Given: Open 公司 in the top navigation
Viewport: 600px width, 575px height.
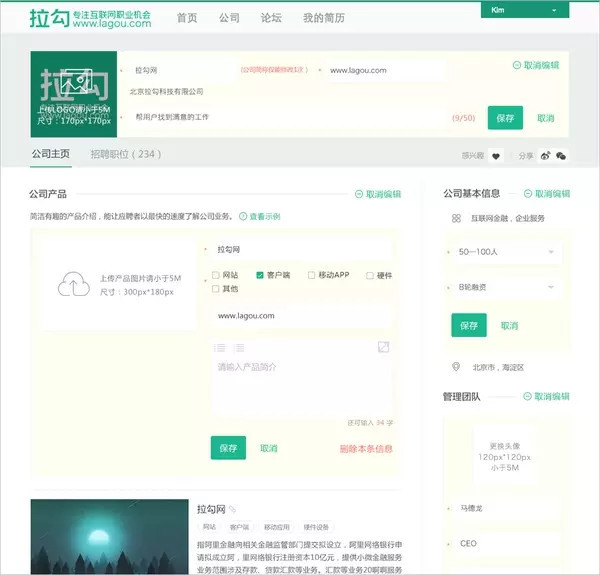Looking at the screenshot, I should pyautogui.click(x=229, y=18).
